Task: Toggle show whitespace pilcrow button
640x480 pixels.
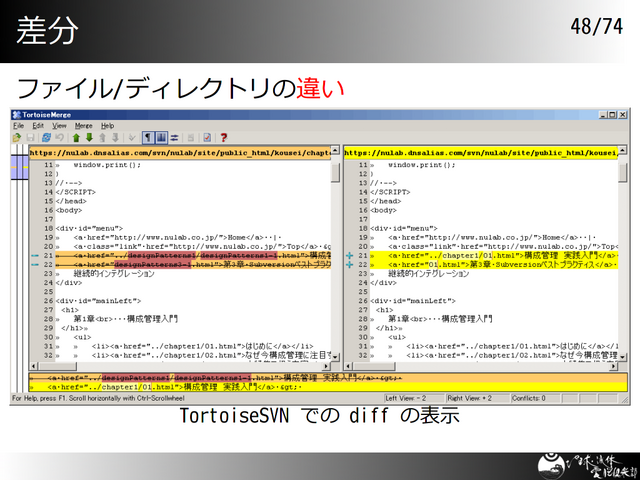Action: [147, 137]
